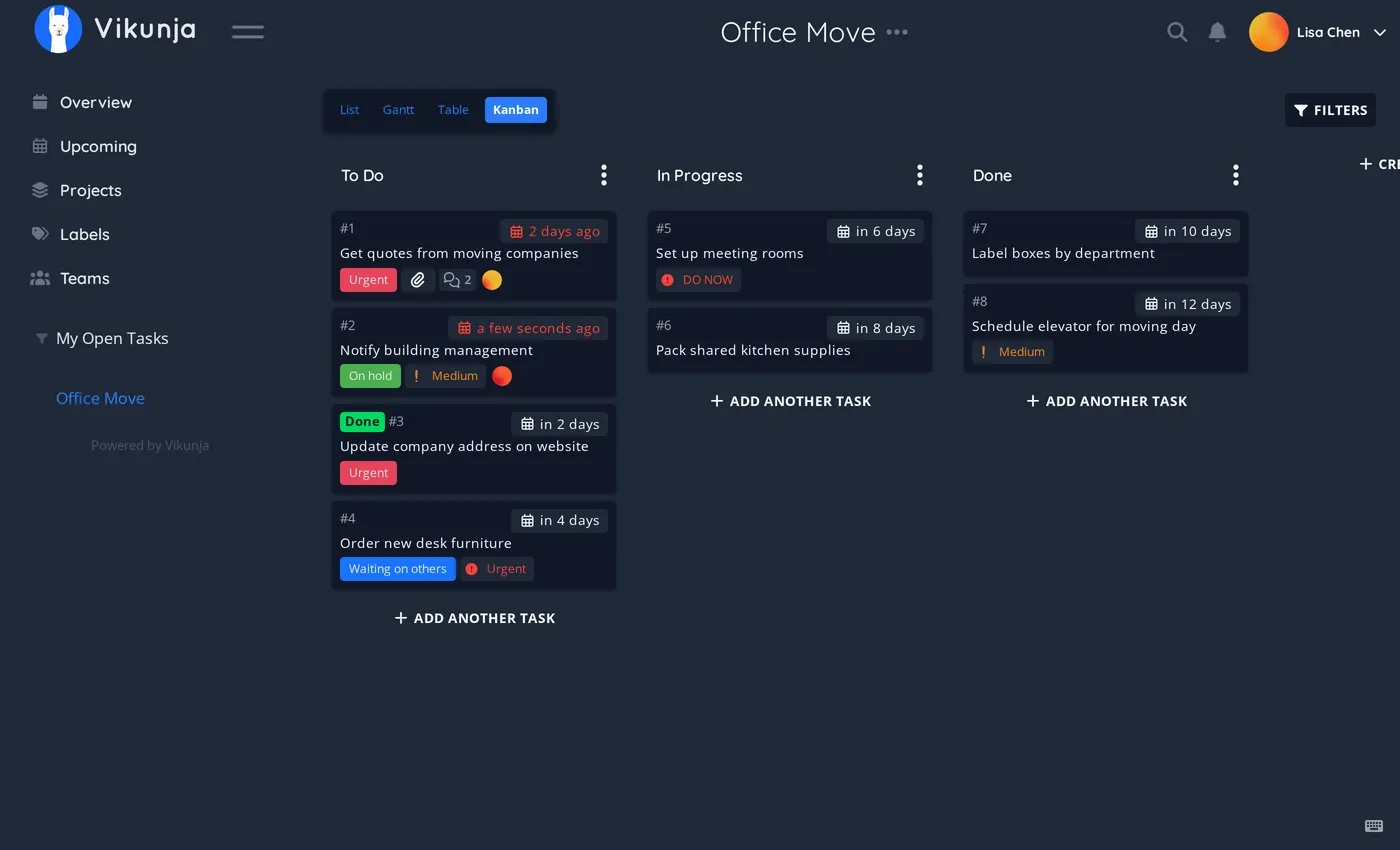Click the Urgent label on task #1
This screenshot has height=850, width=1400.
pyautogui.click(x=368, y=280)
